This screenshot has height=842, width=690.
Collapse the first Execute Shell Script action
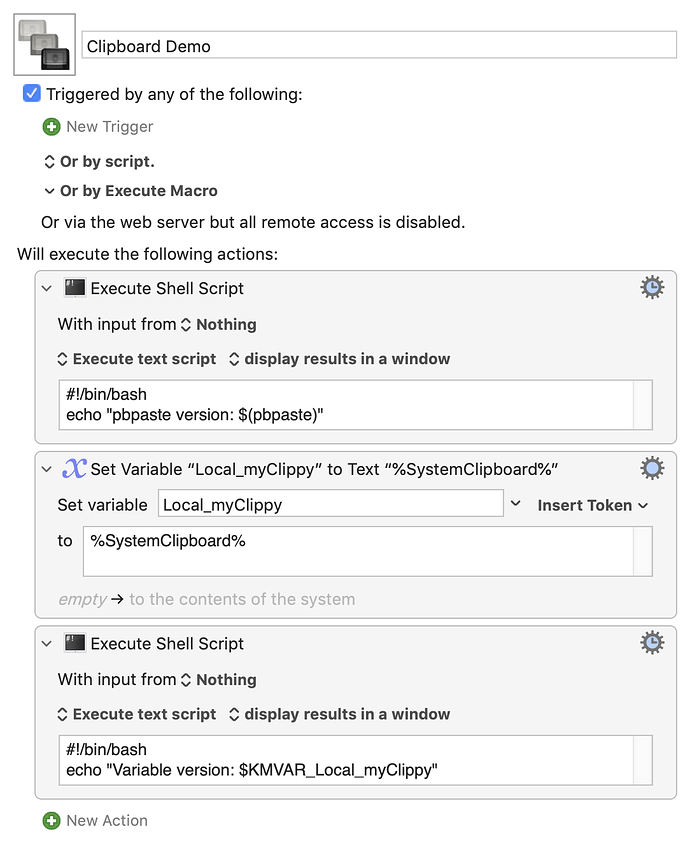click(x=47, y=288)
